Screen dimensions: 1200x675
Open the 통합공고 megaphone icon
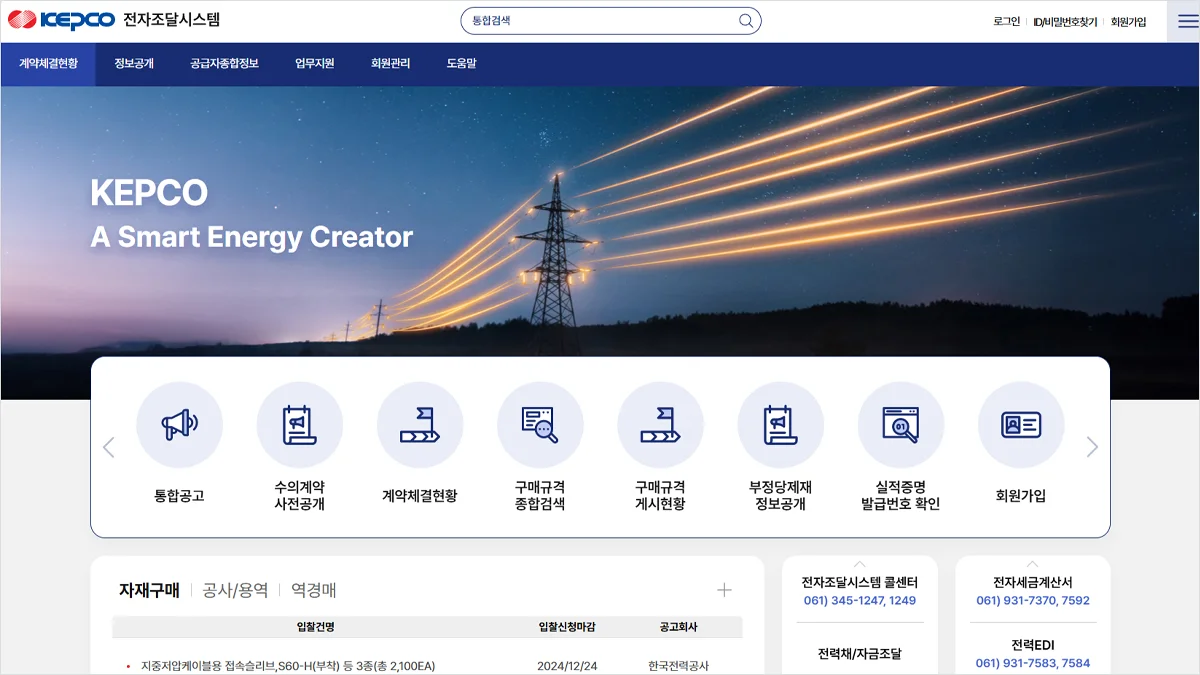(180, 425)
